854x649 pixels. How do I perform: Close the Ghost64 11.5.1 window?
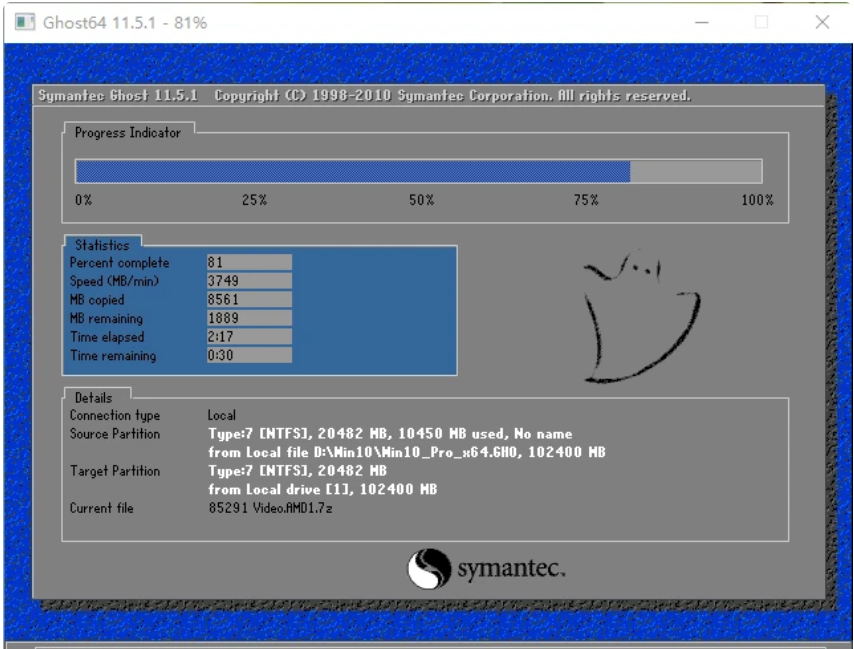click(822, 22)
